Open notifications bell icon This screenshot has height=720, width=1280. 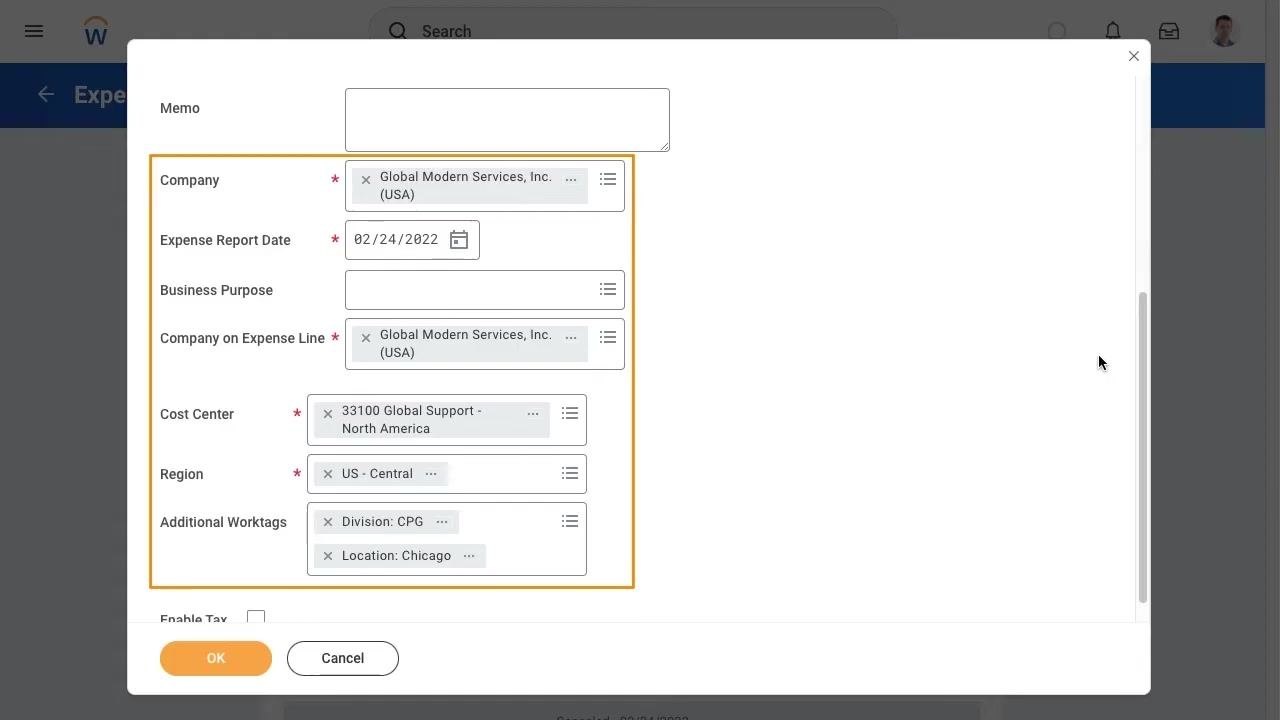(x=1113, y=31)
